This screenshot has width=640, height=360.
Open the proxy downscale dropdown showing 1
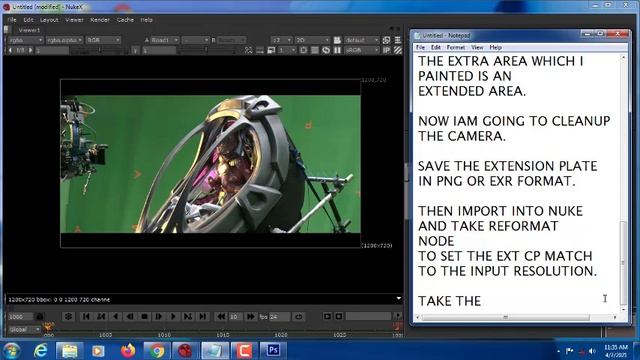click(x=287, y=50)
